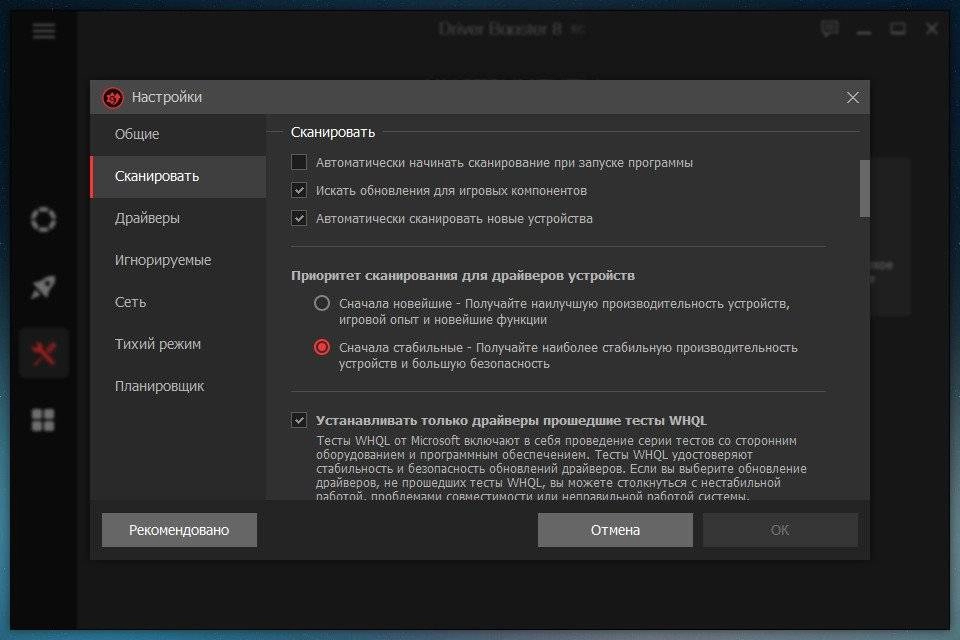Viewport: 960px width, 640px height.
Task: Click the 'Настройки' dialog title text
Action: tap(167, 97)
